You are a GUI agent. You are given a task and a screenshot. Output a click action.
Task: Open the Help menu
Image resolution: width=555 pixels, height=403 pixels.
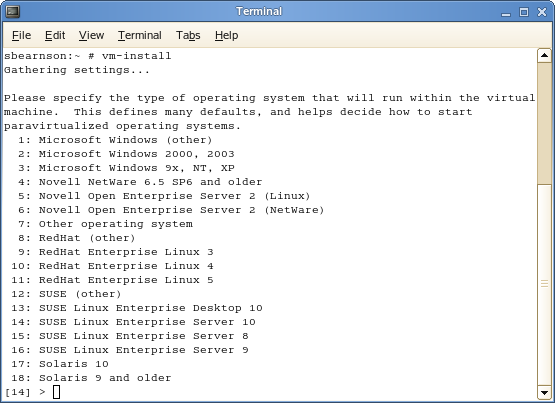click(x=226, y=35)
